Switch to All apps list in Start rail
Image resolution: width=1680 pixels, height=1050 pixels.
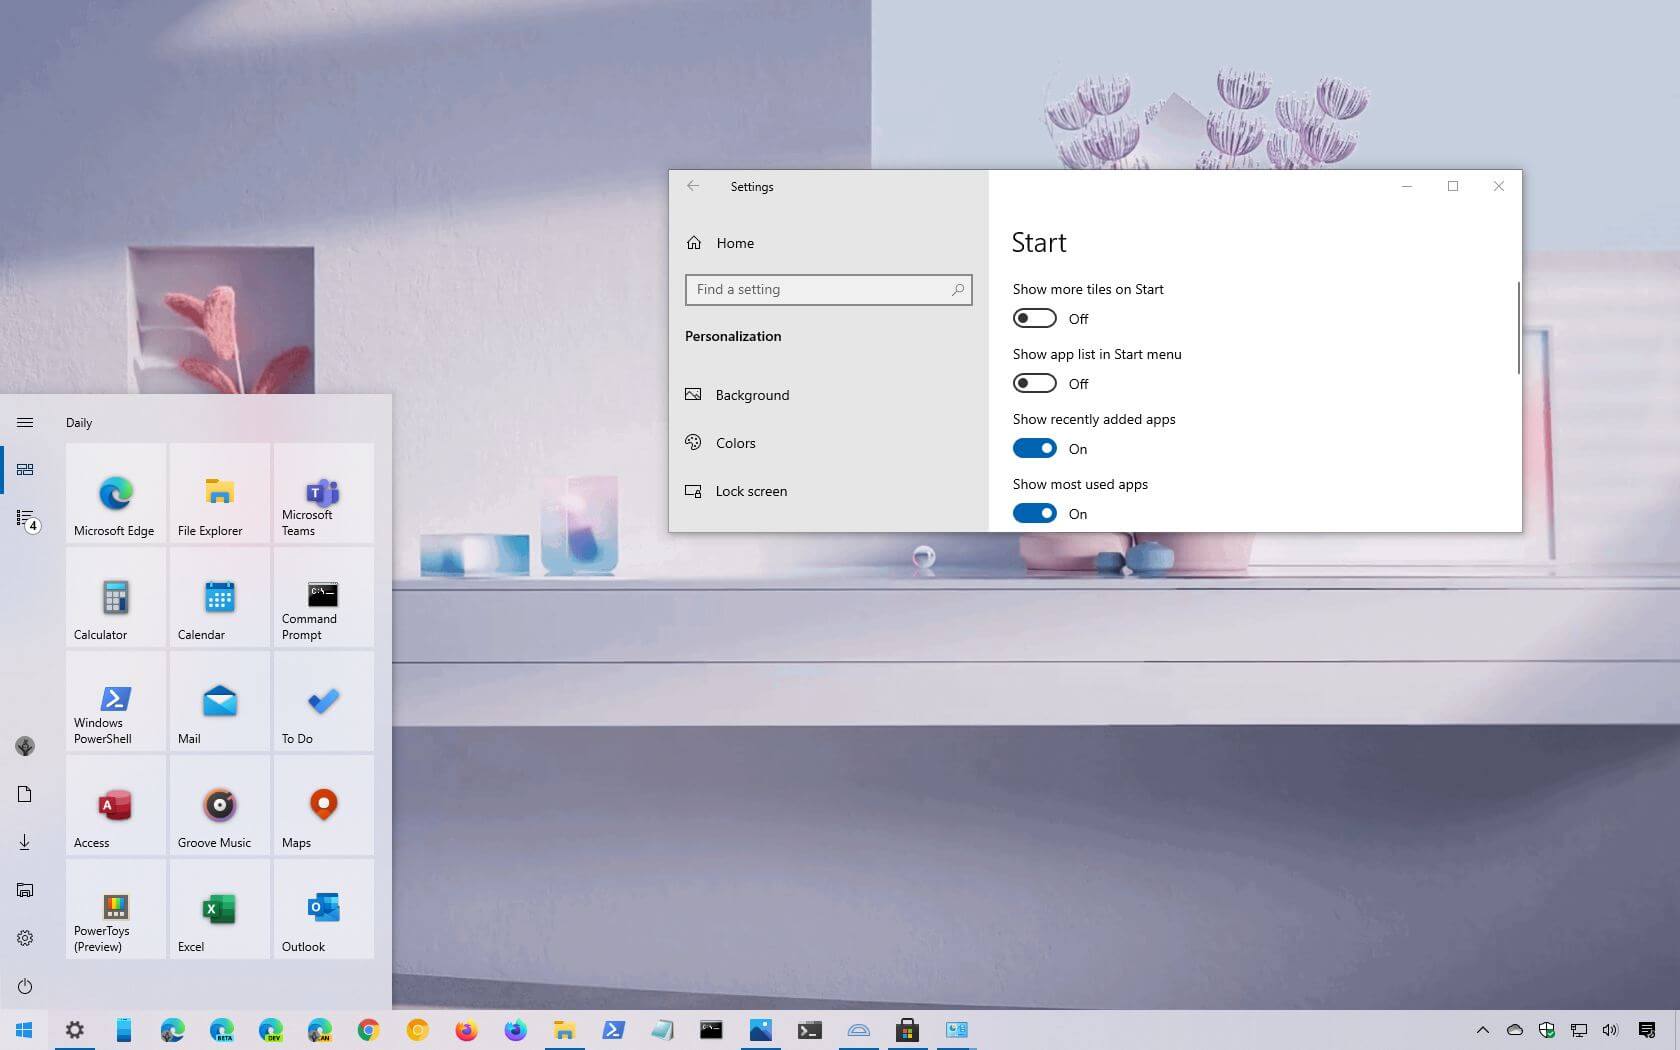click(25, 518)
